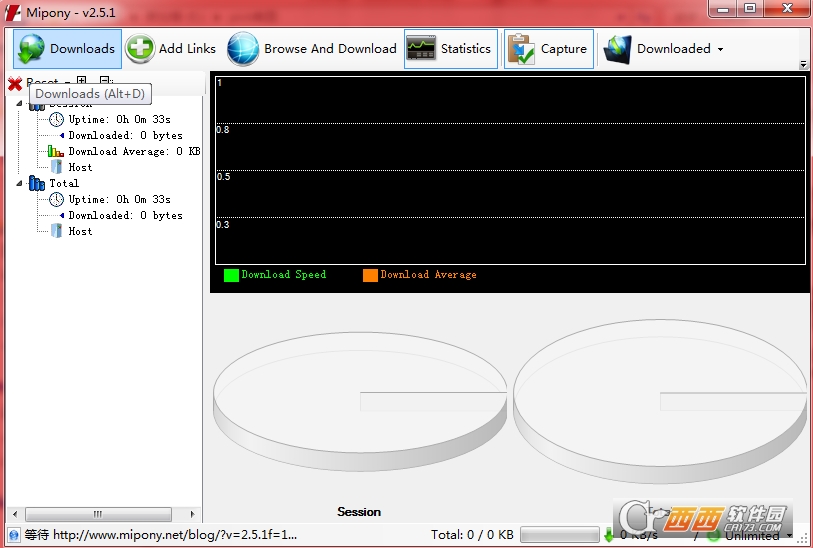Click the status bar progress bar
The width and height of the screenshot is (813, 548).
coord(559,535)
